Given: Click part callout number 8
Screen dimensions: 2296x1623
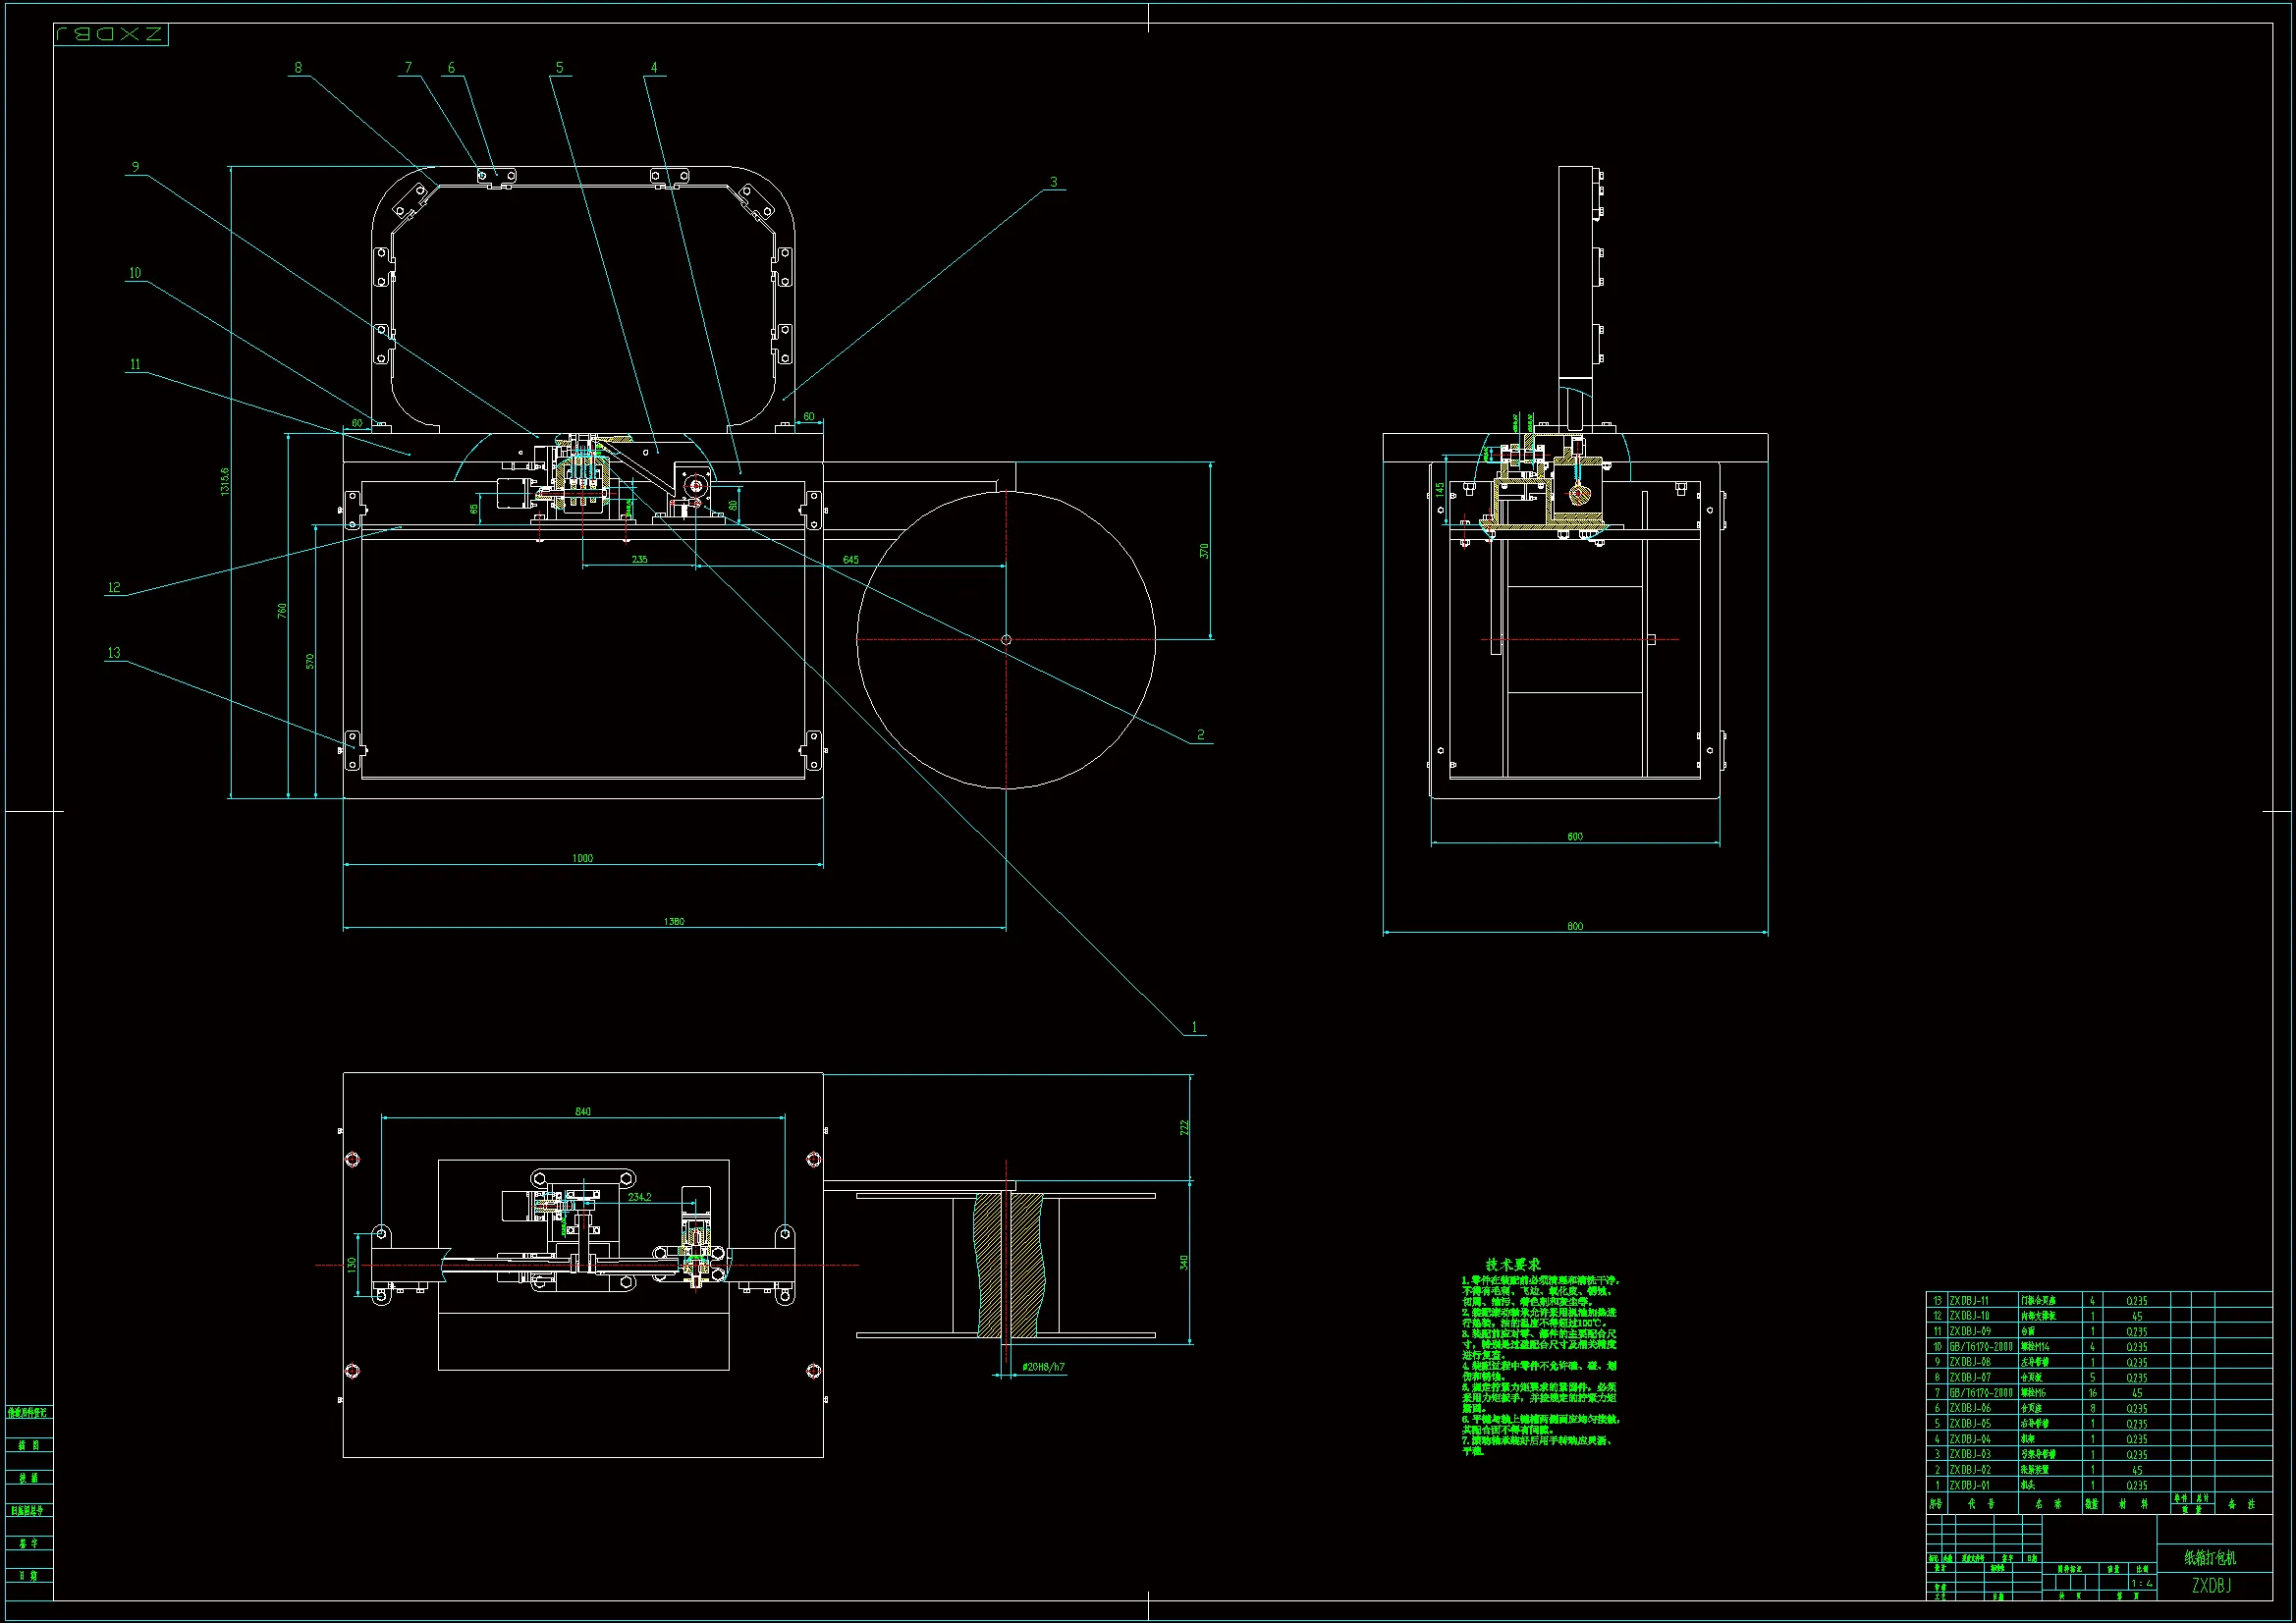Looking at the screenshot, I should pyautogui.click(x=298, y=68).
